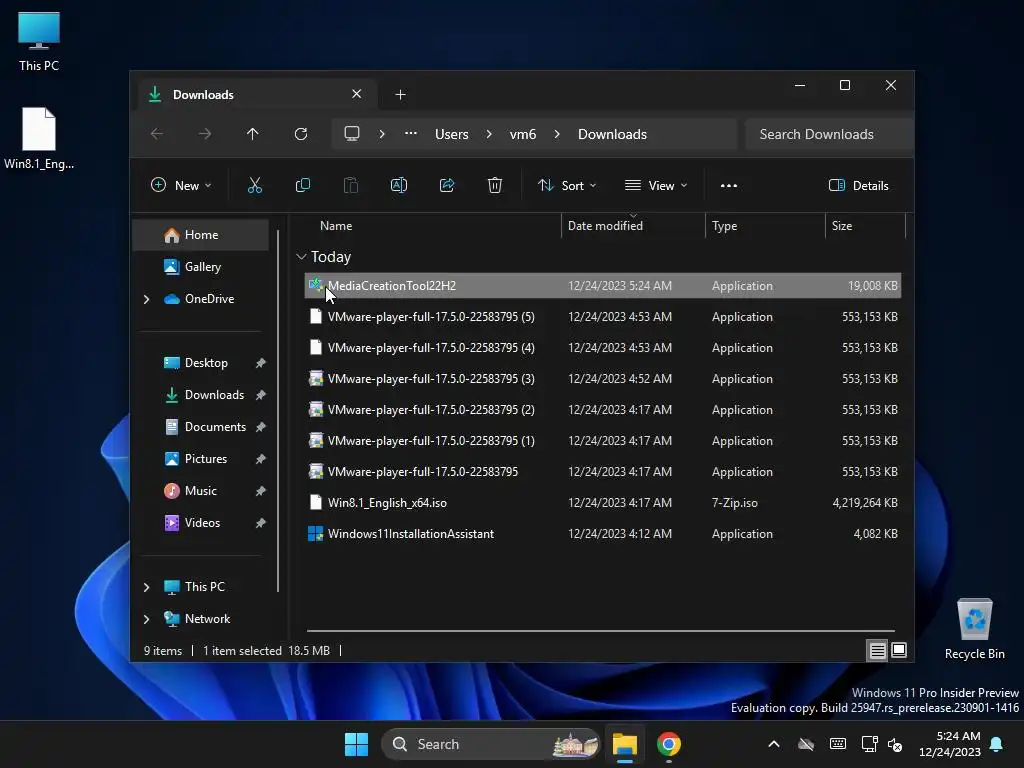Viewport: 1024px width, 768px height.
Task: Click the File Explorer taskbar icon
Action: [x=624, y=744]
